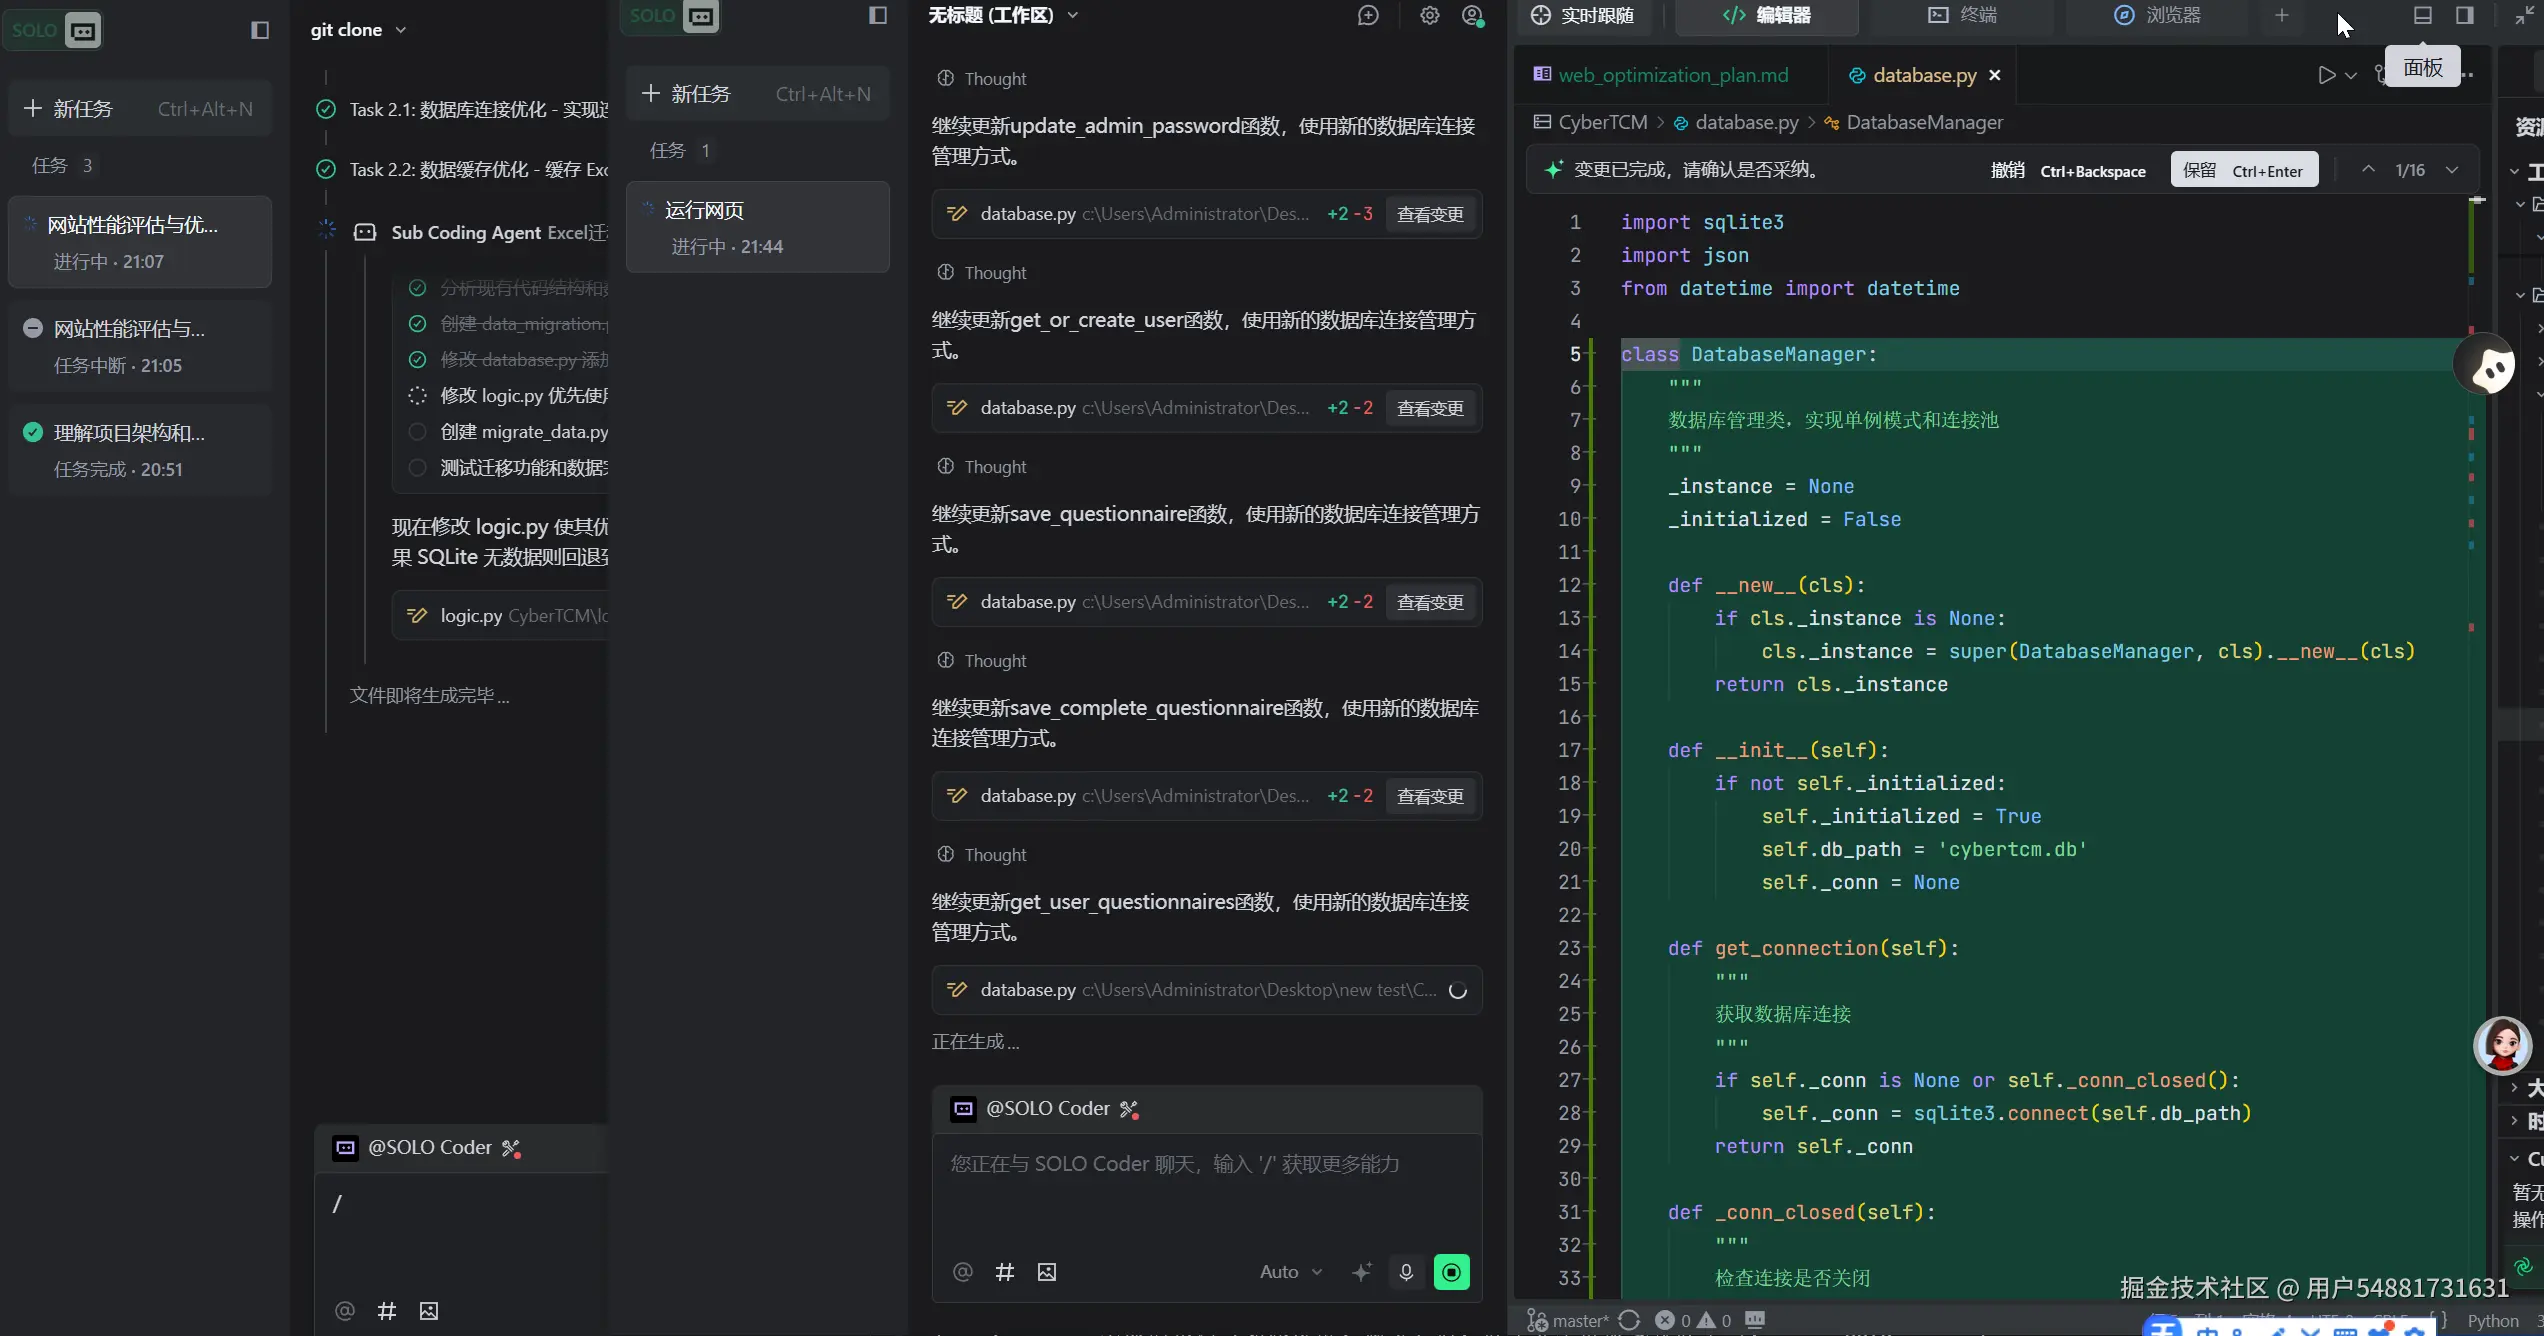Open the settings gear icon
The height and width of the screenshot is (1336, 2544).
click(1430, 15)
